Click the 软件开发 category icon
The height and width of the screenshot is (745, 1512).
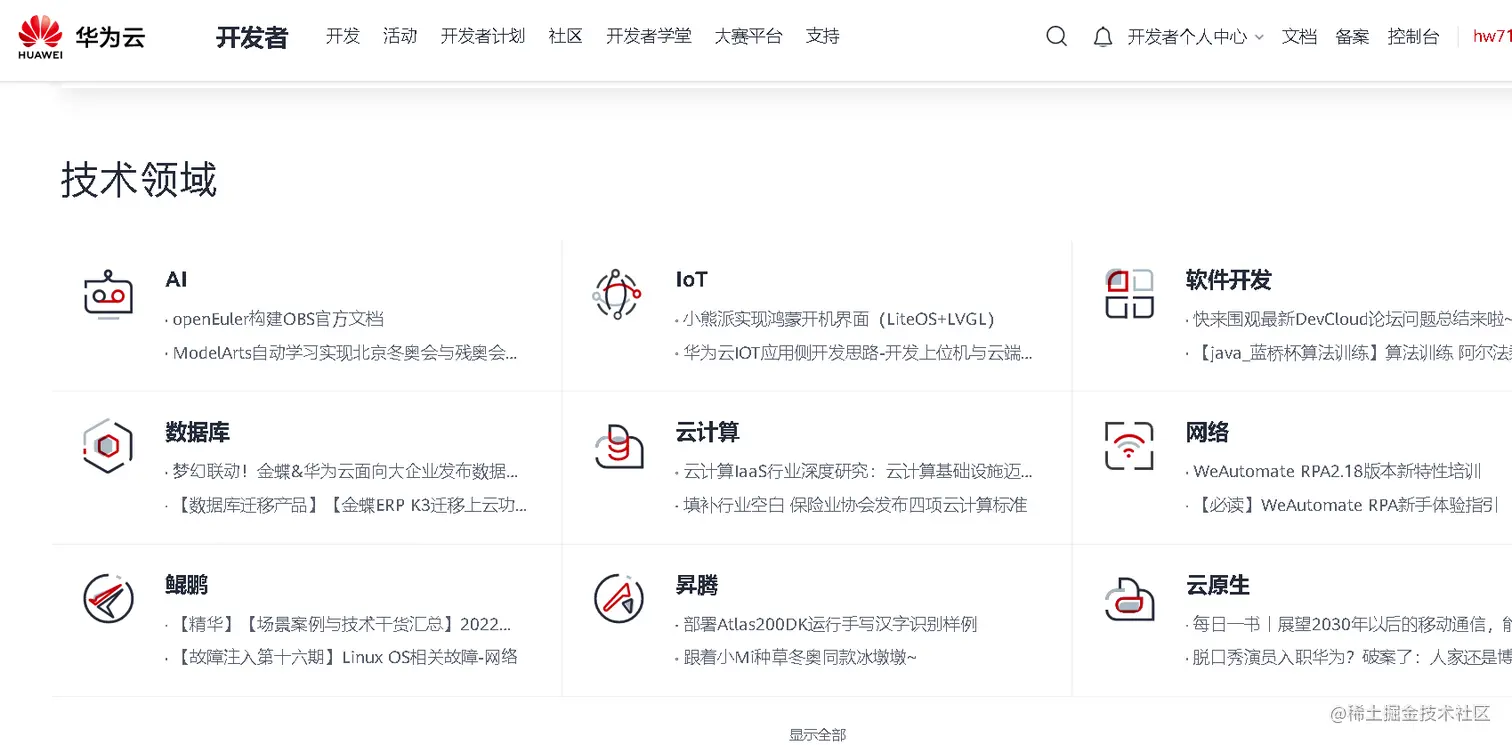point(1129,294)
